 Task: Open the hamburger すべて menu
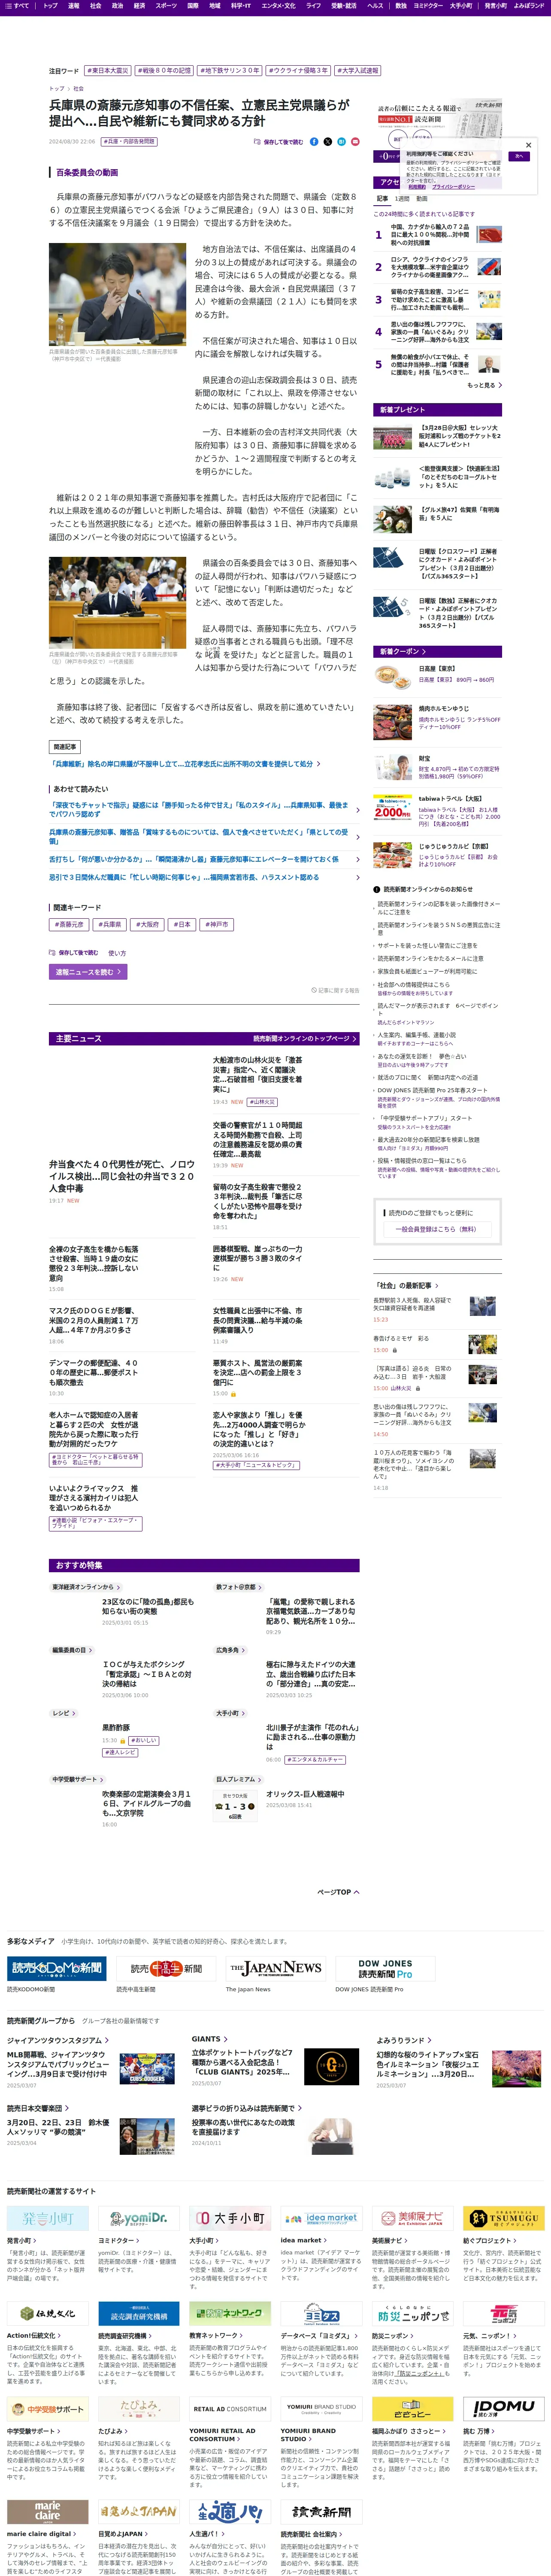pos(17,6)
